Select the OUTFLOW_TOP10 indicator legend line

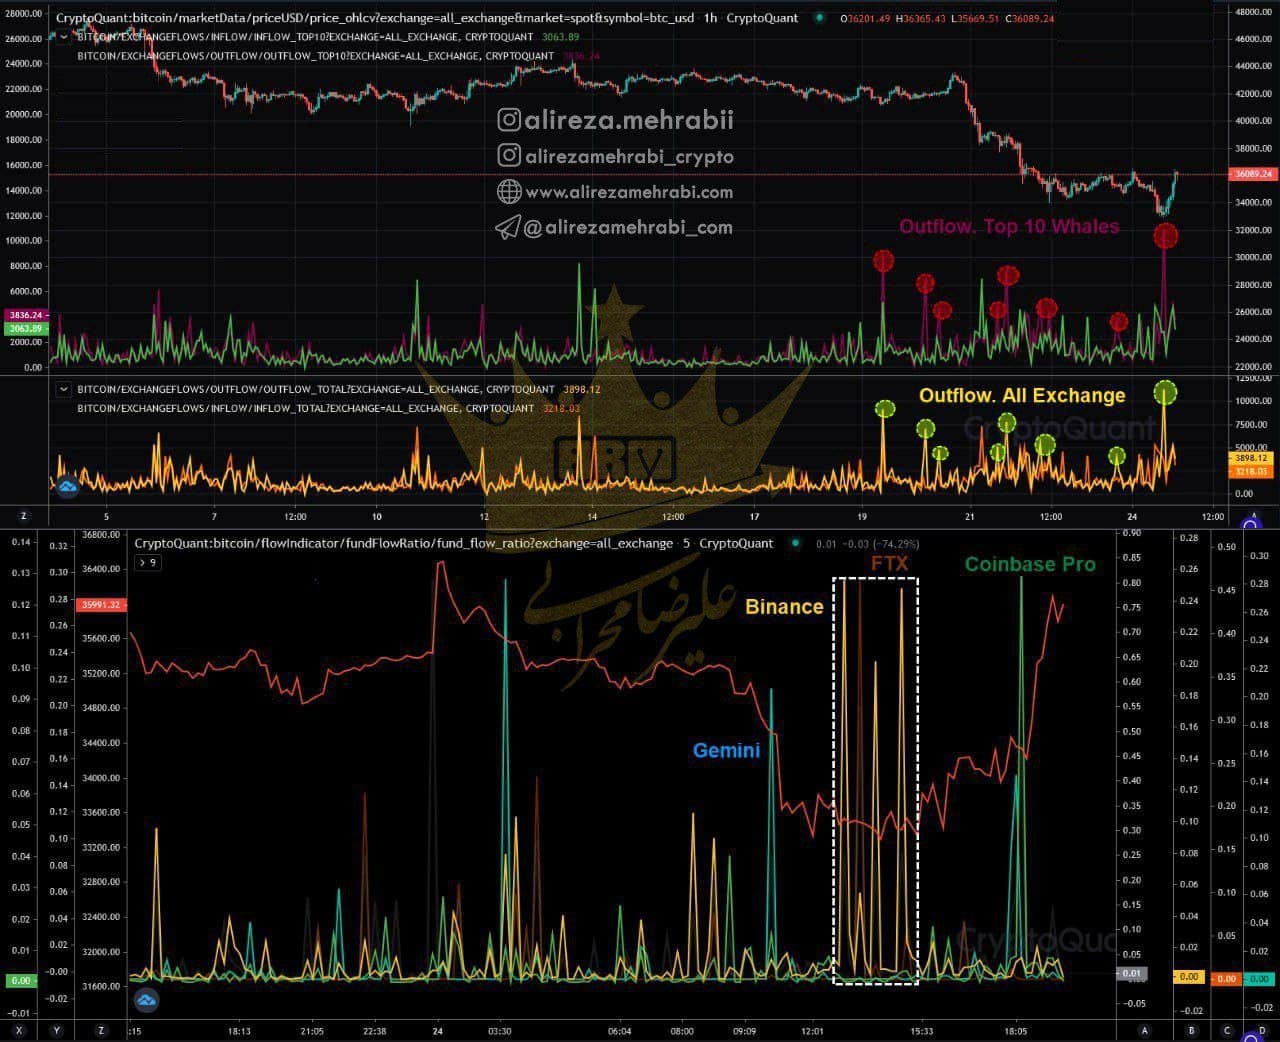339,56
